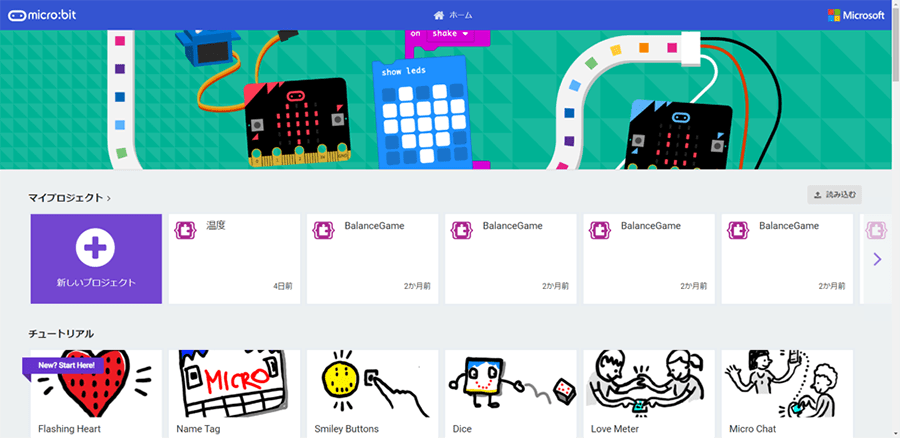Click the micro:bit logo in header
Viewport: 900px width, 438px height.
click(x=42, y=15)
